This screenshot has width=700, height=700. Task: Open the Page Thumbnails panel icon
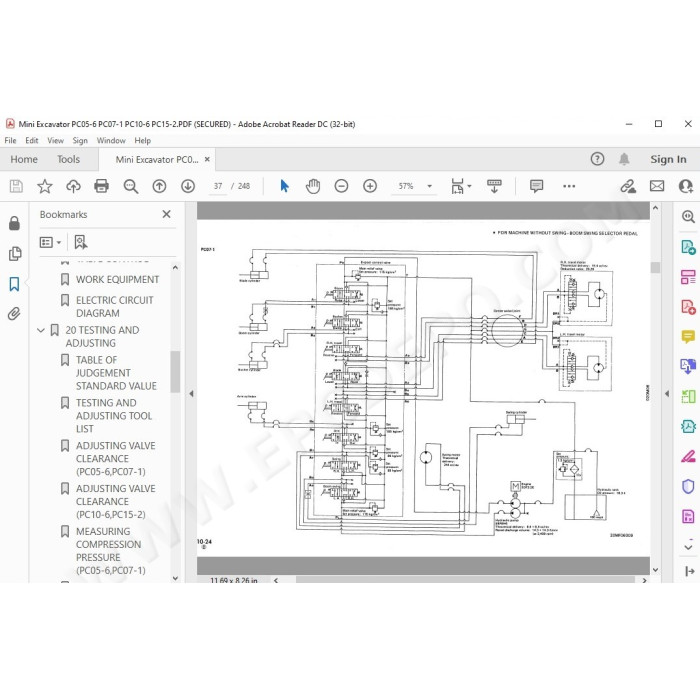[x=14, y=254]
